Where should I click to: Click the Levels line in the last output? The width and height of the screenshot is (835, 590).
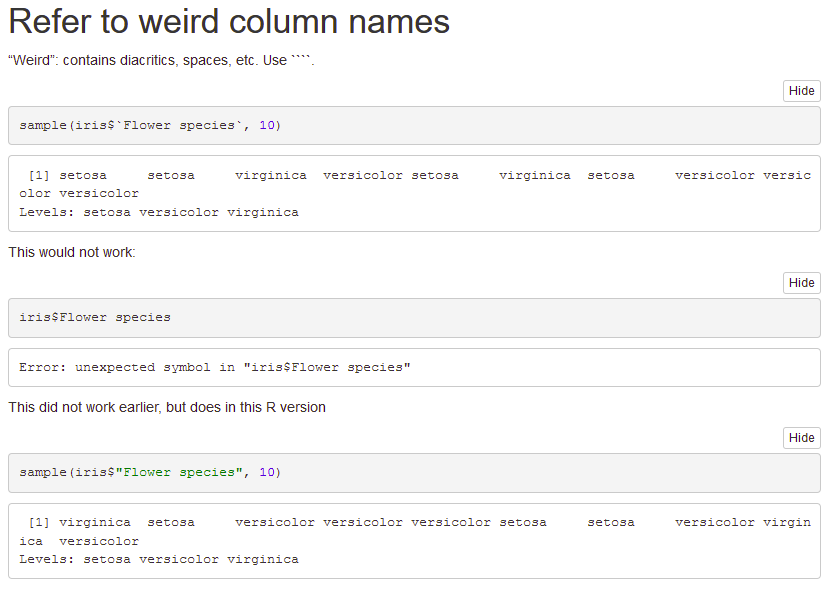(158, 559)
